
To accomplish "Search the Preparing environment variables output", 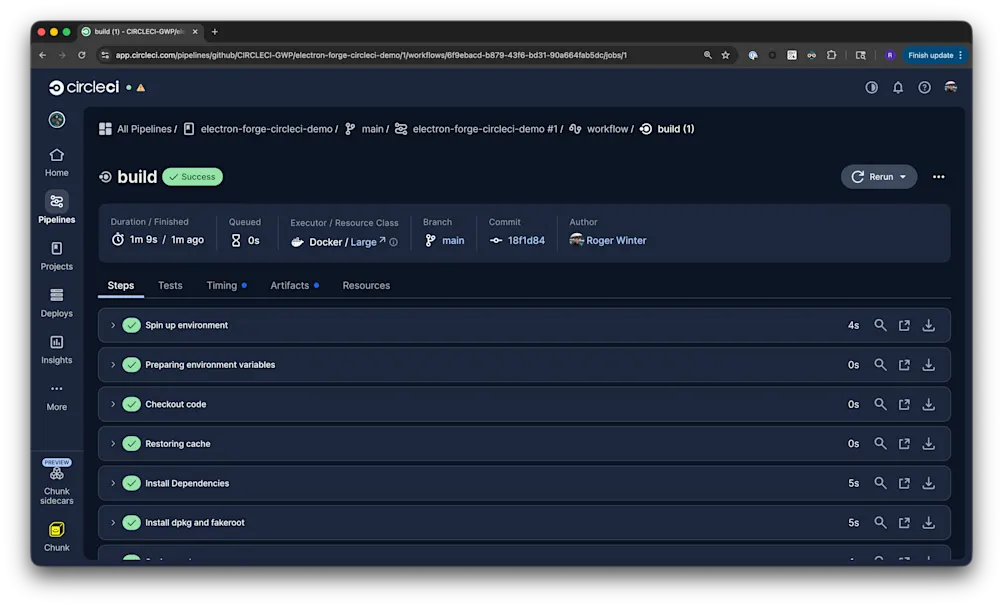I will click(x=880, y=365).
